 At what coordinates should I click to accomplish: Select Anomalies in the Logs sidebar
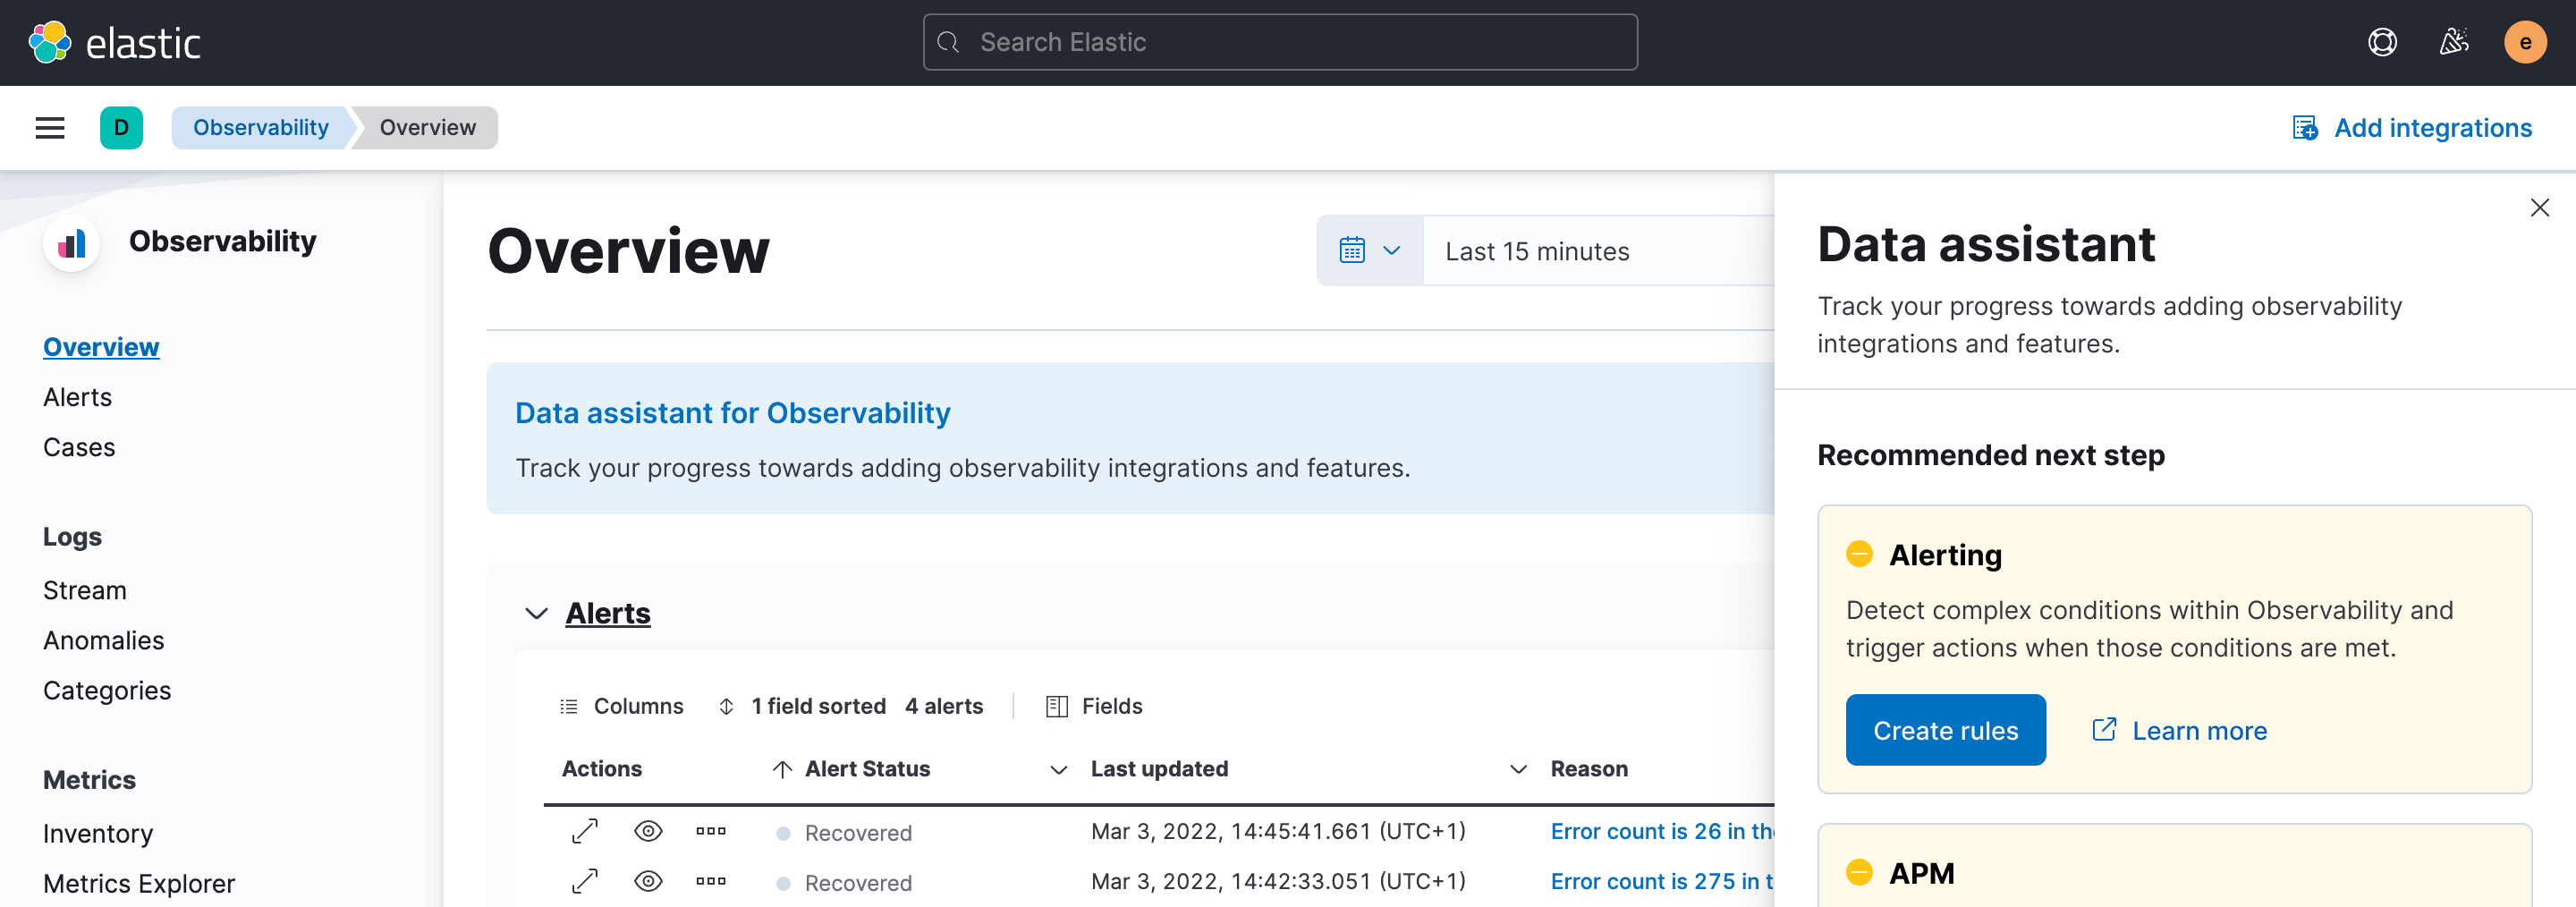(x=104, y=640)
